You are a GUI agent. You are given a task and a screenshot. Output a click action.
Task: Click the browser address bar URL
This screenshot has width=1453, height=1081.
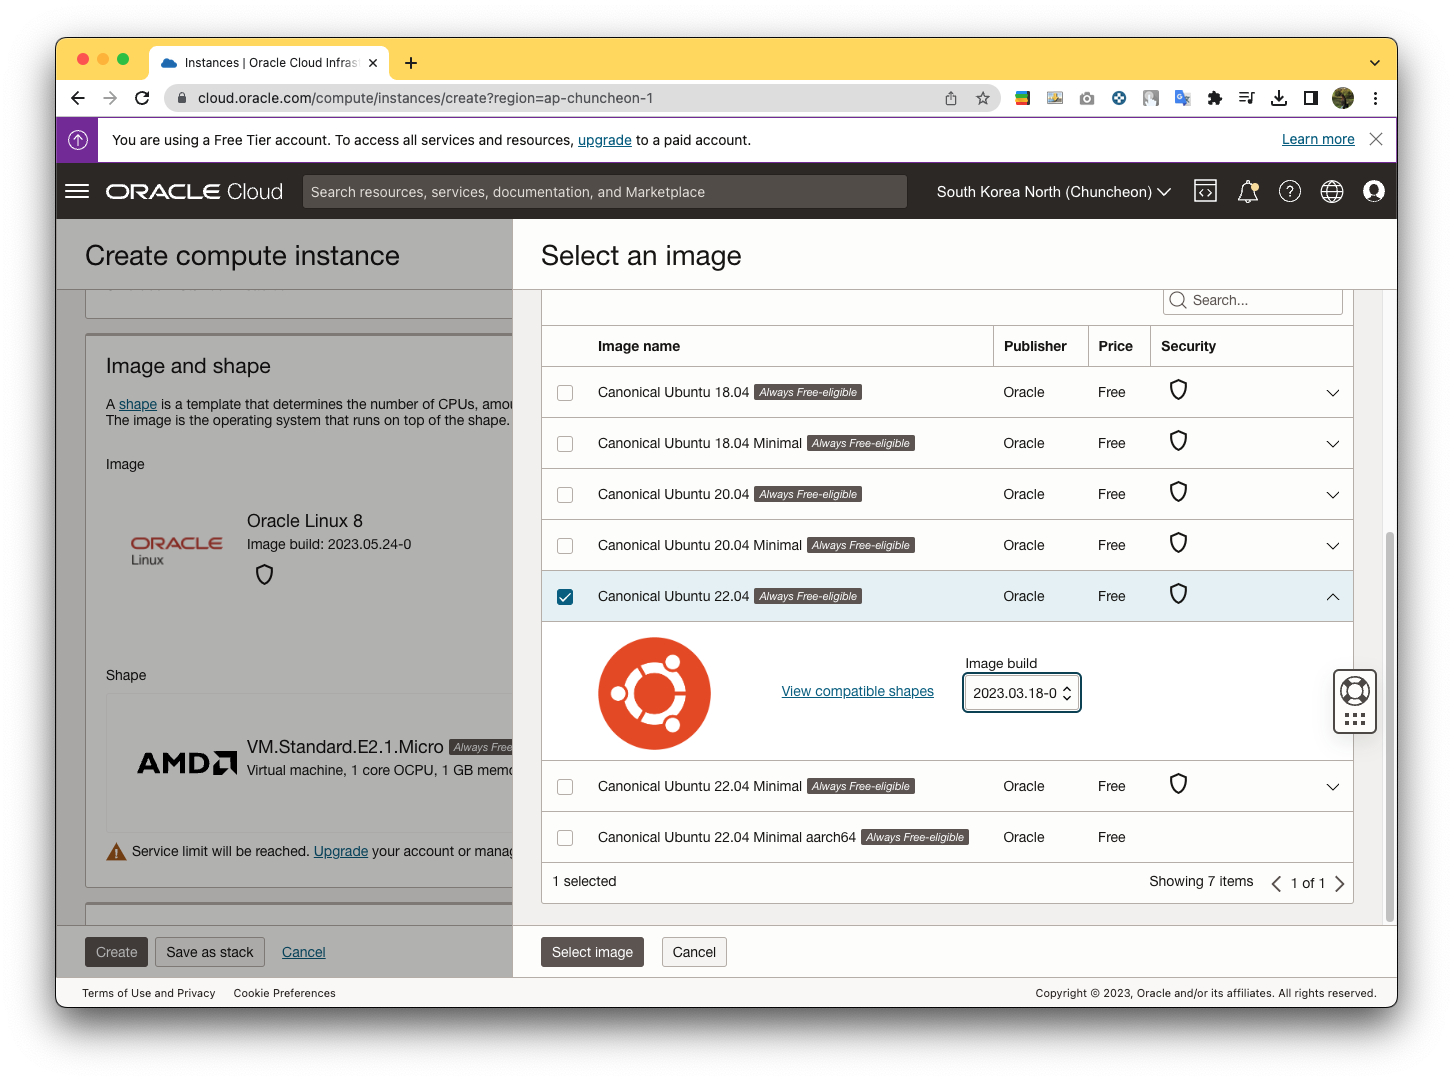tap(425, 98)
